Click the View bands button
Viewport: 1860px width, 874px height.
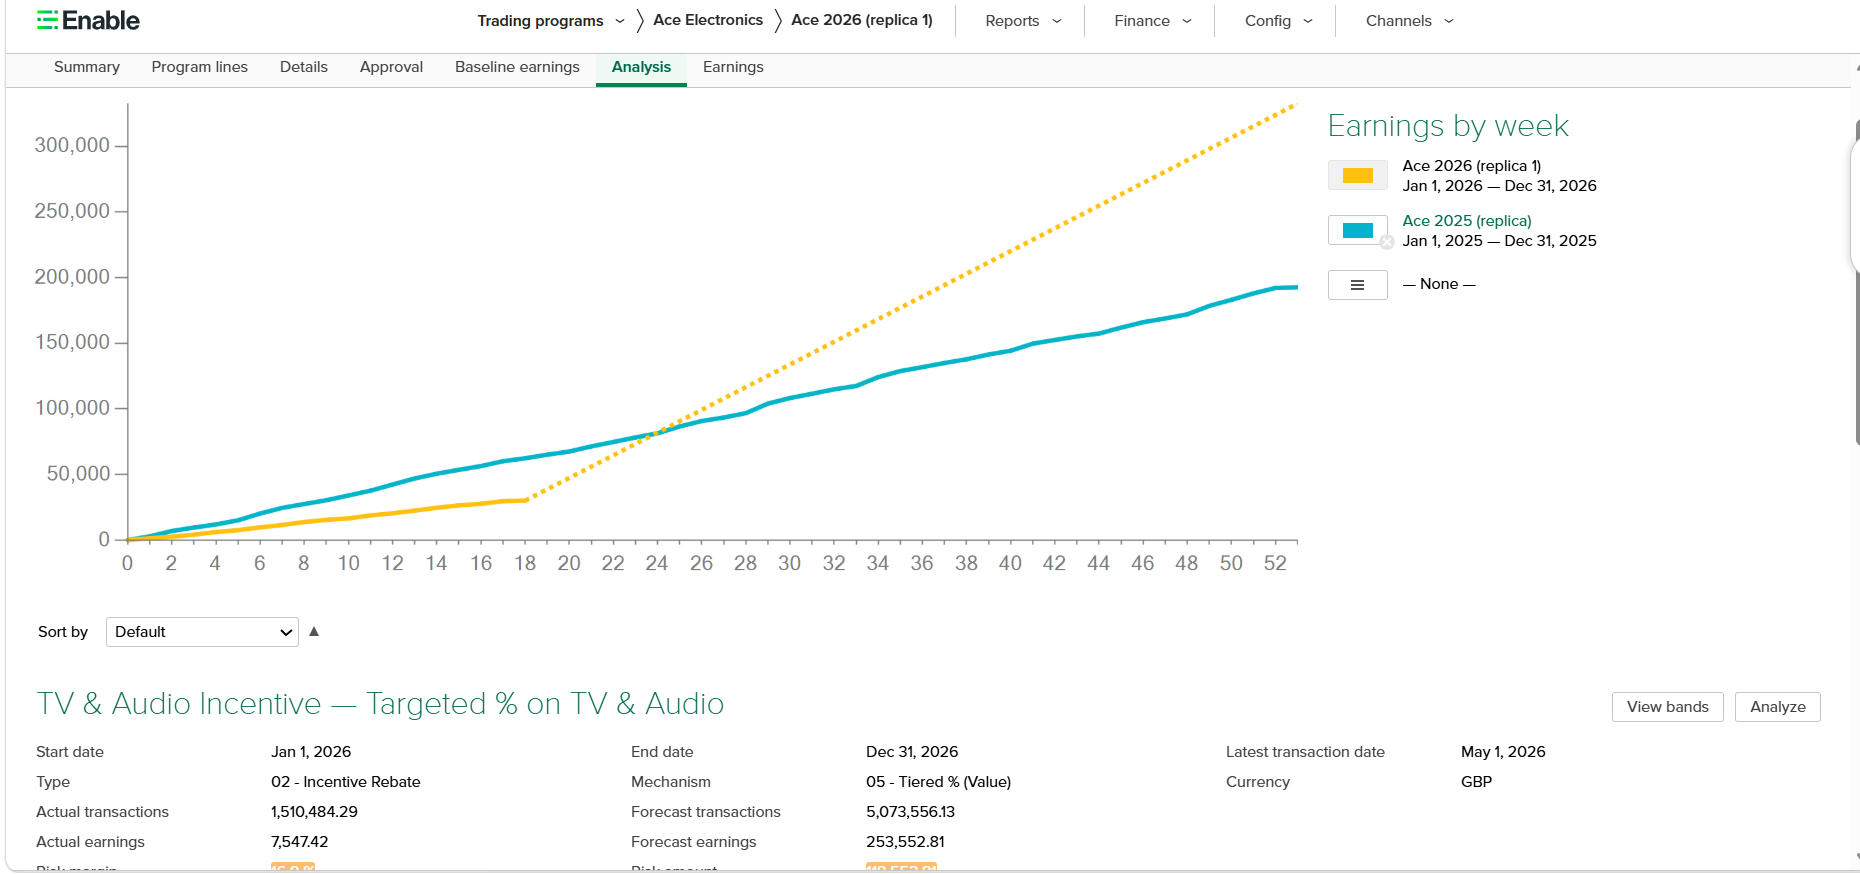(x=1667, y=707)
